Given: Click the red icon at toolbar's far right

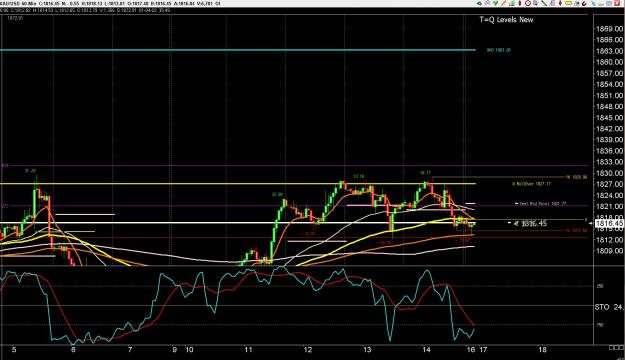Looking at the screenshot, I should [617, 3].
